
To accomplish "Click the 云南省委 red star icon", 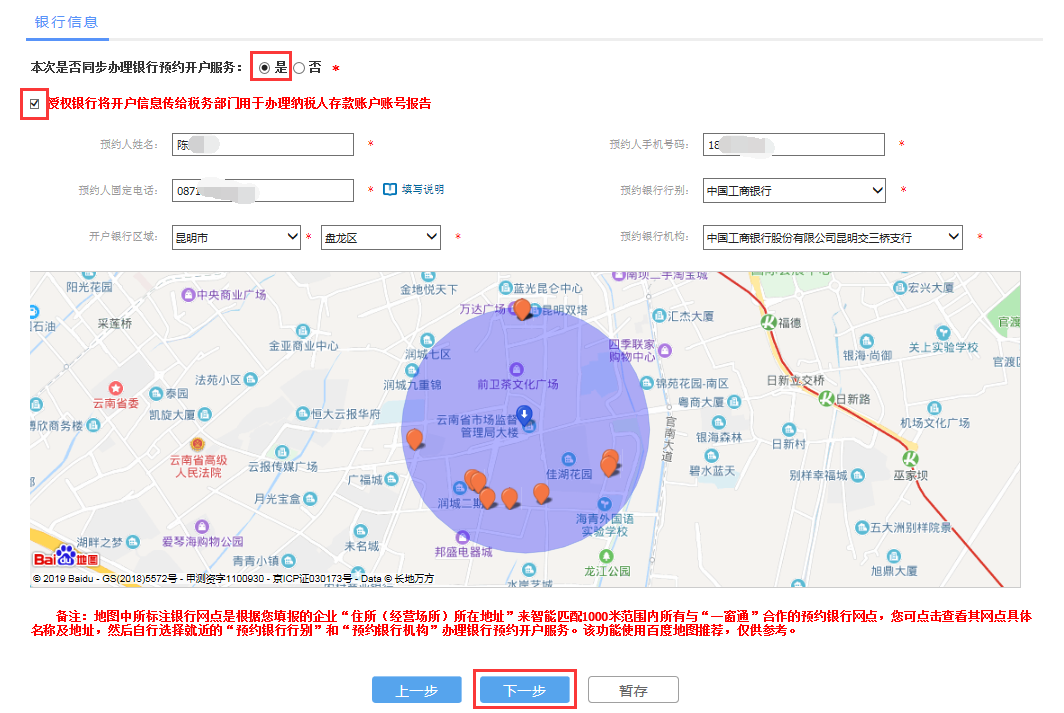I will pyautogui.click(x=116, y=388).
